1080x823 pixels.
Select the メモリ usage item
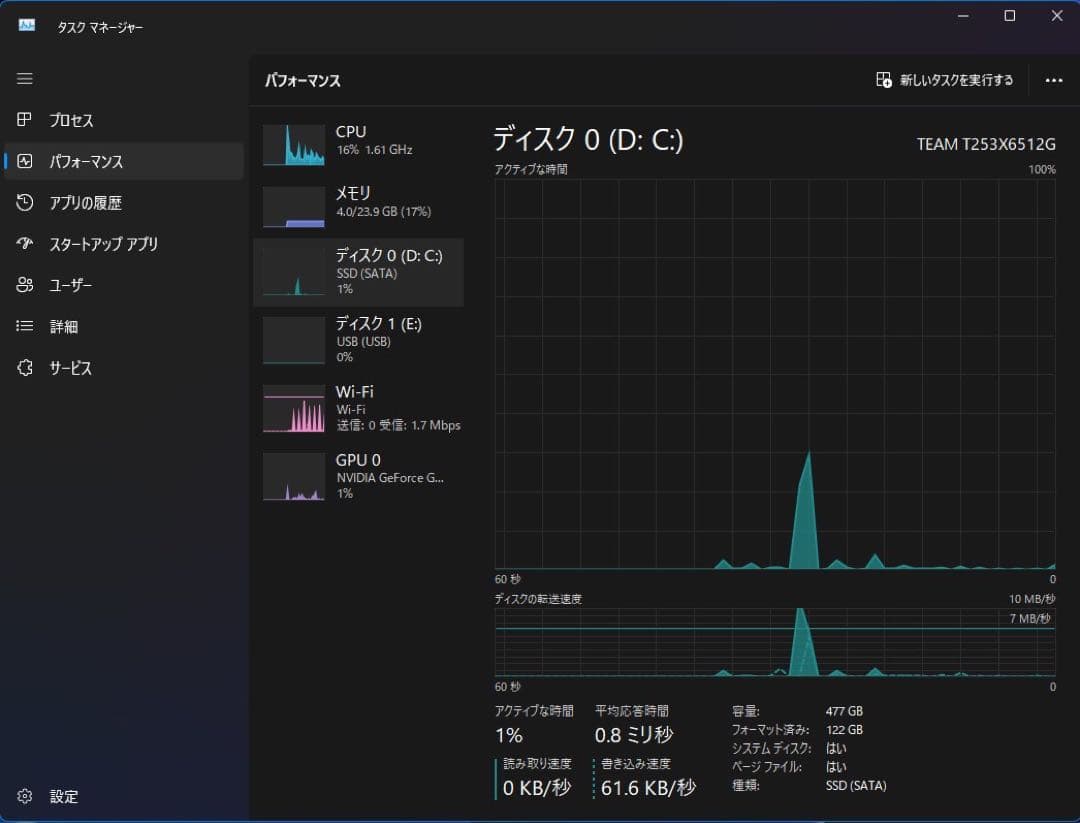click(x=358, y=202)
